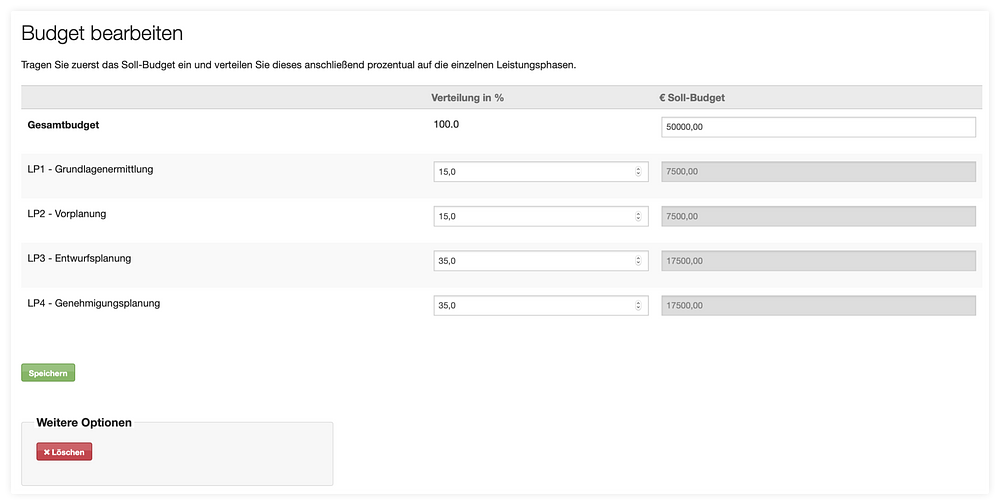The width and height of the screenshot is (1000, 504).
Task: Focus the LP3 Entwurfsplanung percentage field
Action: tap(541, 261)
